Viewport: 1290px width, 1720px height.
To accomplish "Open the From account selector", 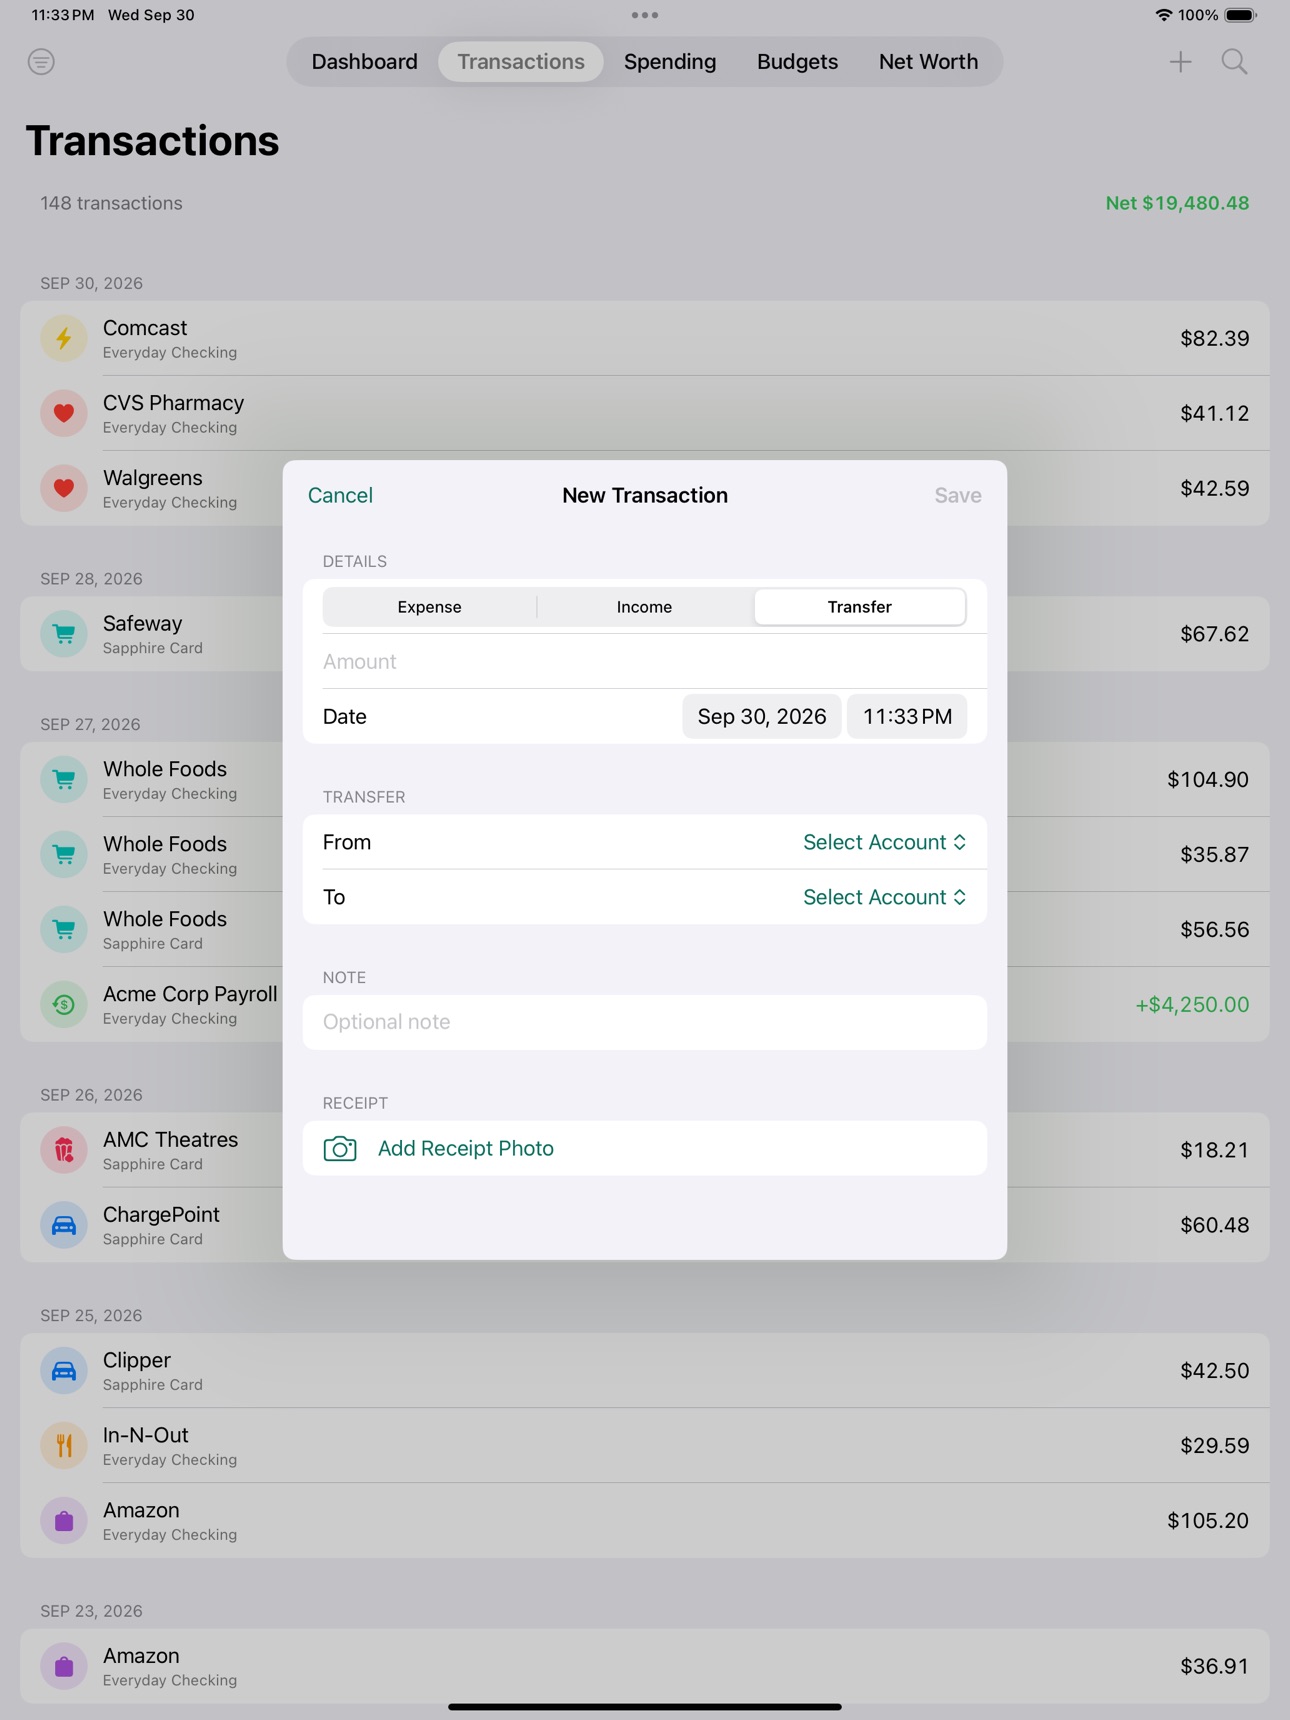I will coord(885,842).
